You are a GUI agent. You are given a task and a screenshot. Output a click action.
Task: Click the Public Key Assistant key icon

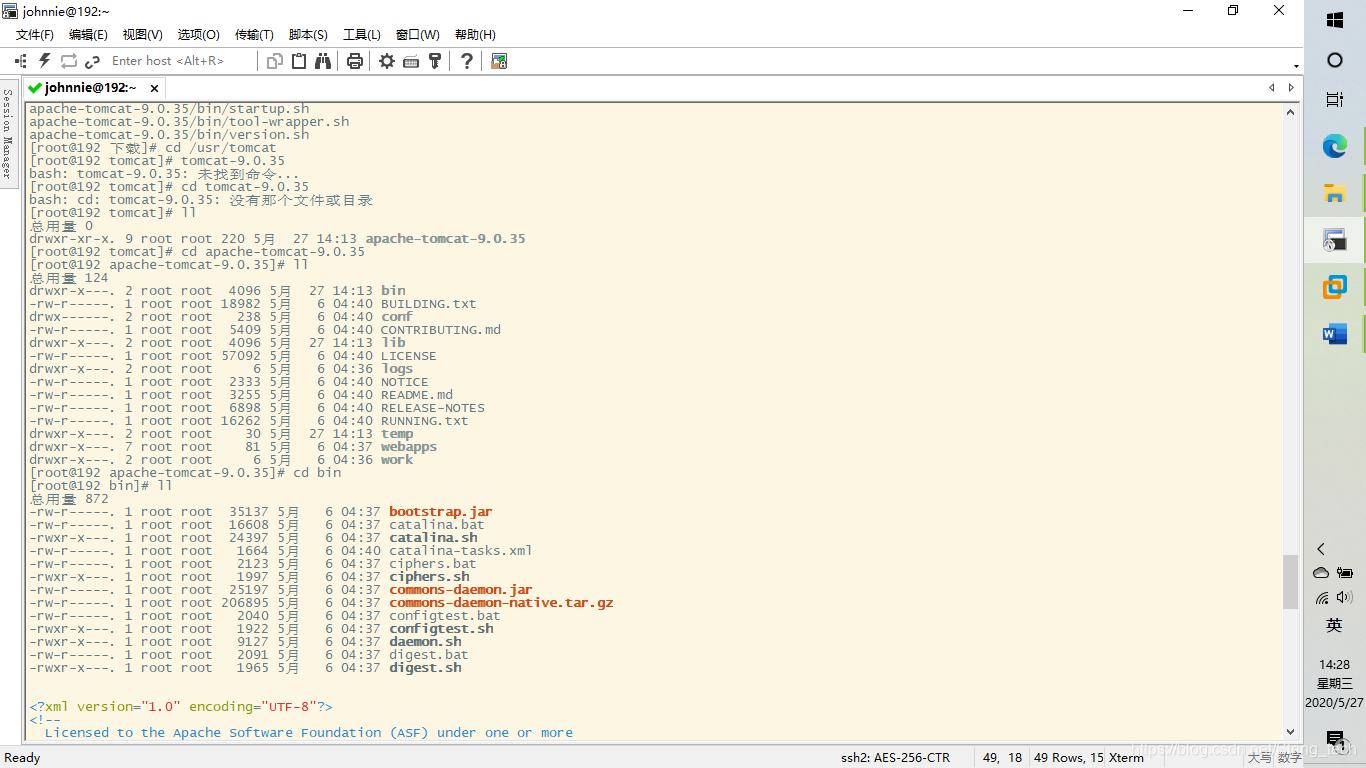435,61
